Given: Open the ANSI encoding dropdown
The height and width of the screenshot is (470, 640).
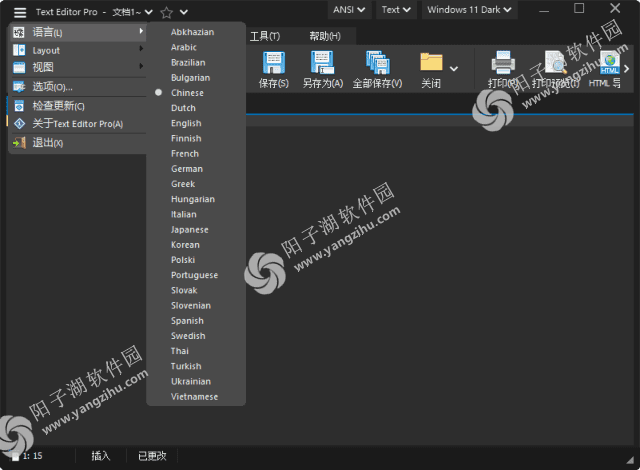Looking at the screenshot, I should pos(349,10).
